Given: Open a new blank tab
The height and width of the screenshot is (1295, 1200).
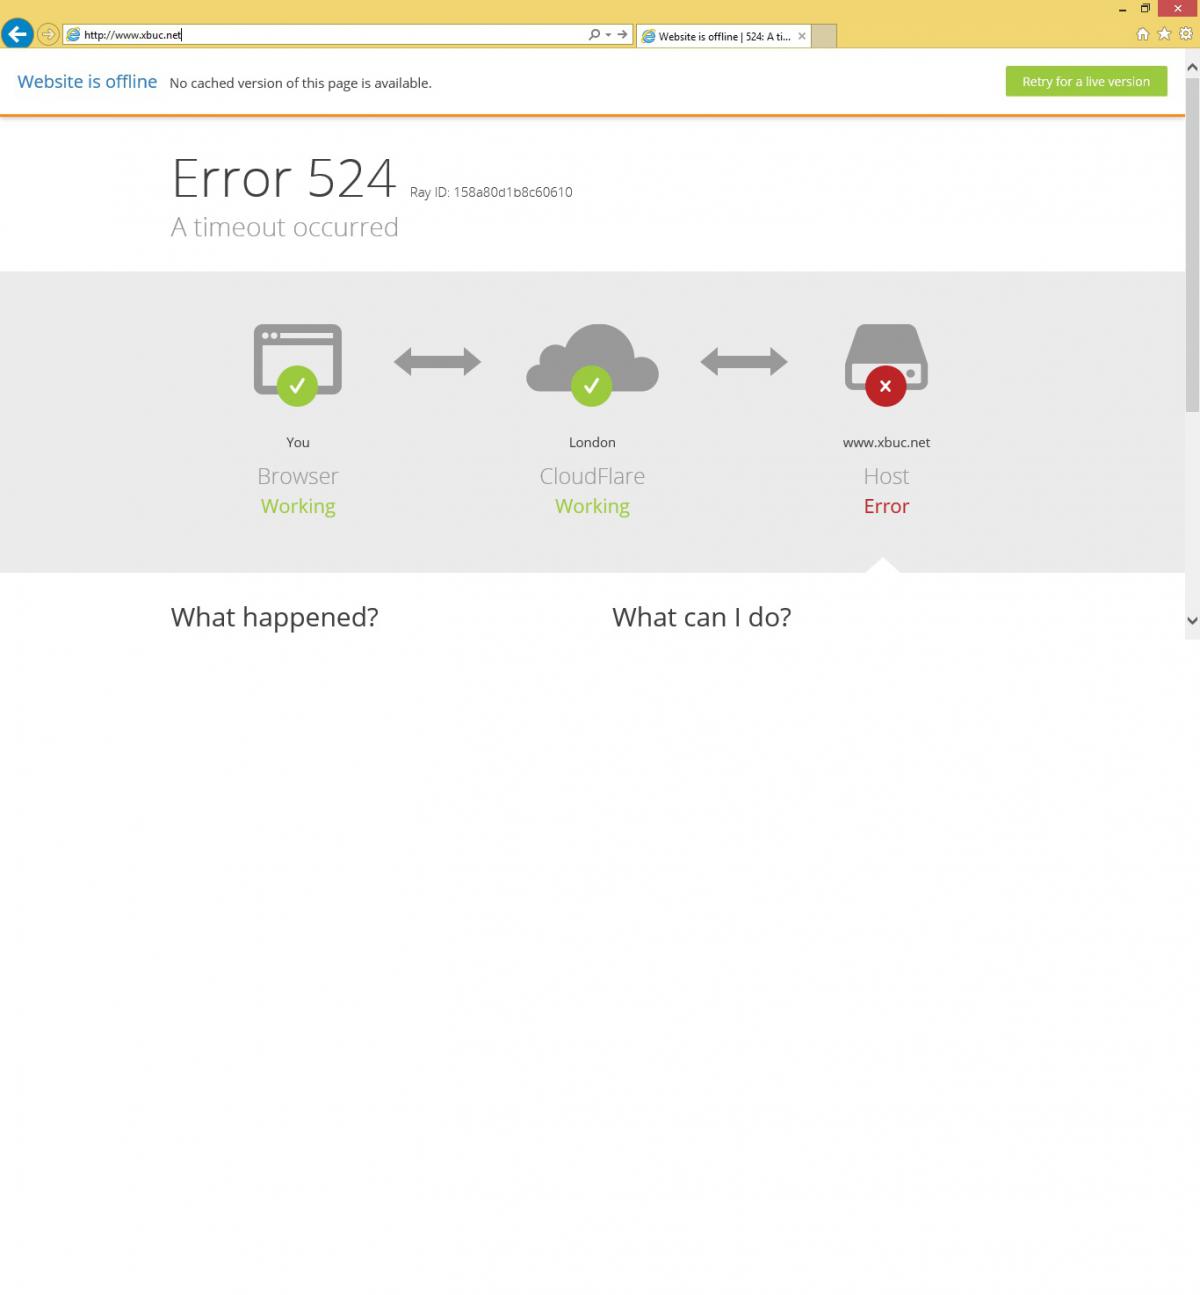Looking at the screenshot, I should [x=823, y=36].
